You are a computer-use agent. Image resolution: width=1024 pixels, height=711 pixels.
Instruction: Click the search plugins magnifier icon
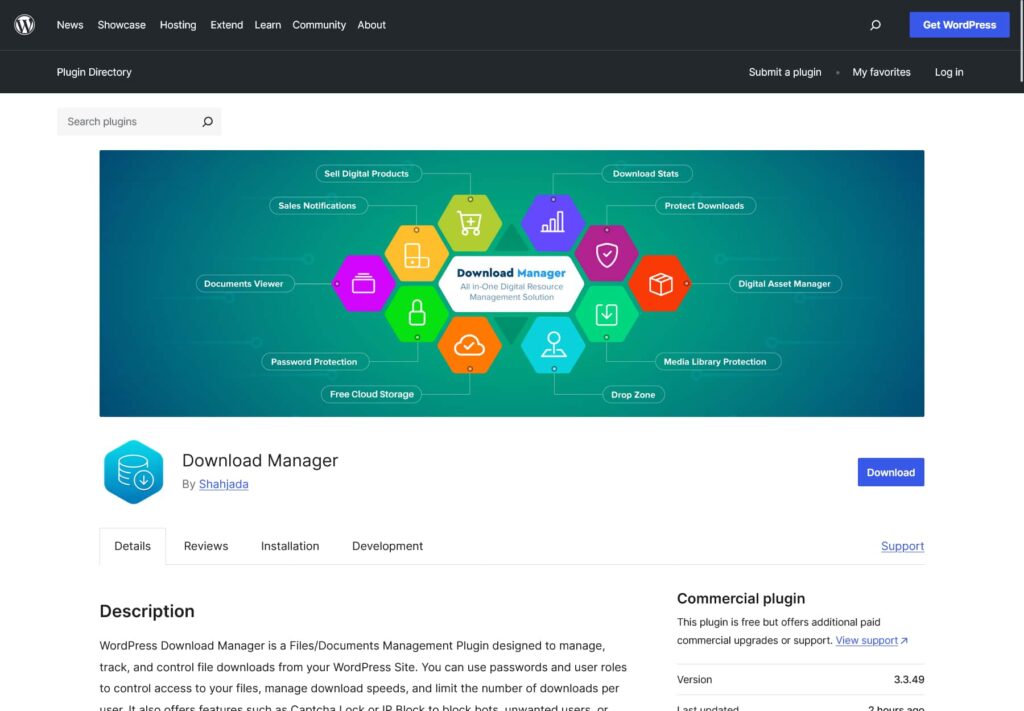point(207,122)
